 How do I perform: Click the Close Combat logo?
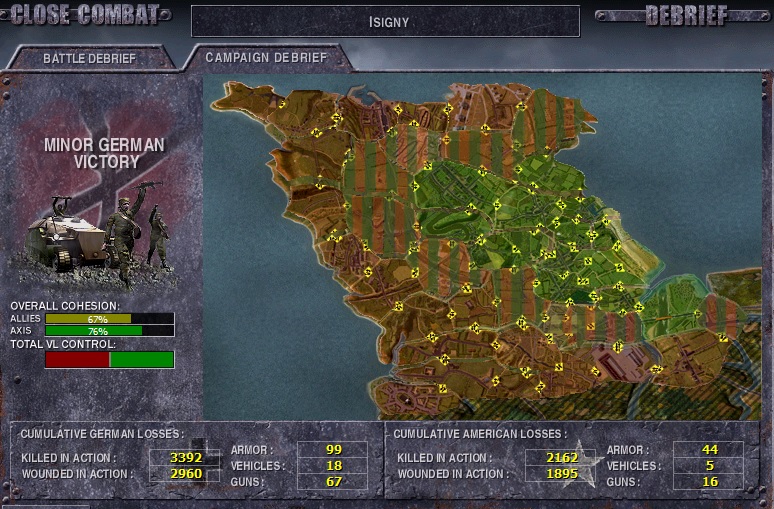tap(85, 14)
